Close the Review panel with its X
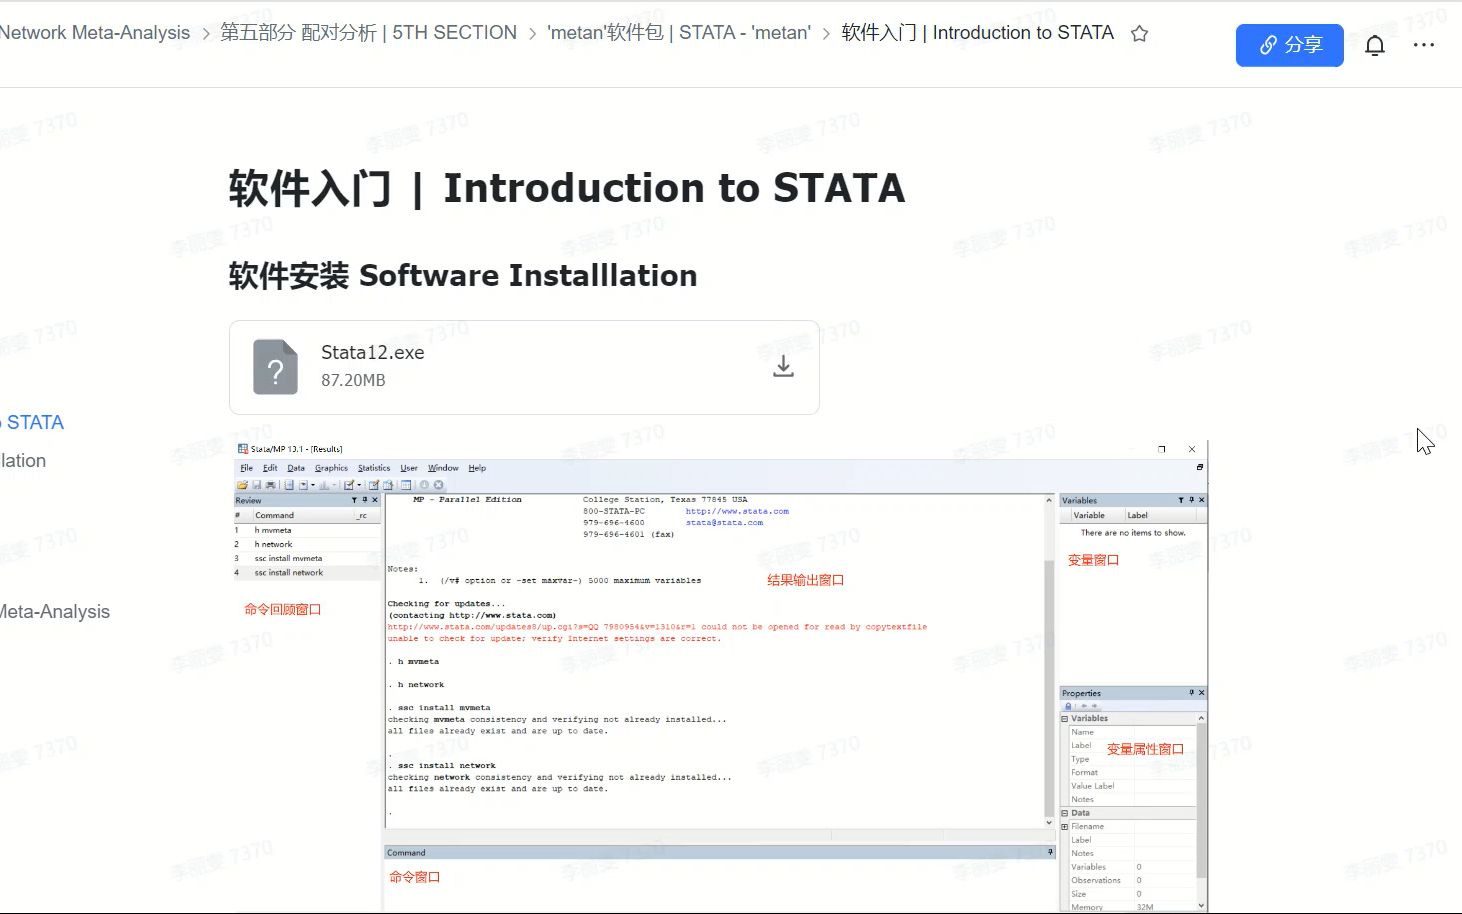Viewport: 1462px width, 914px height. point(375,500)
